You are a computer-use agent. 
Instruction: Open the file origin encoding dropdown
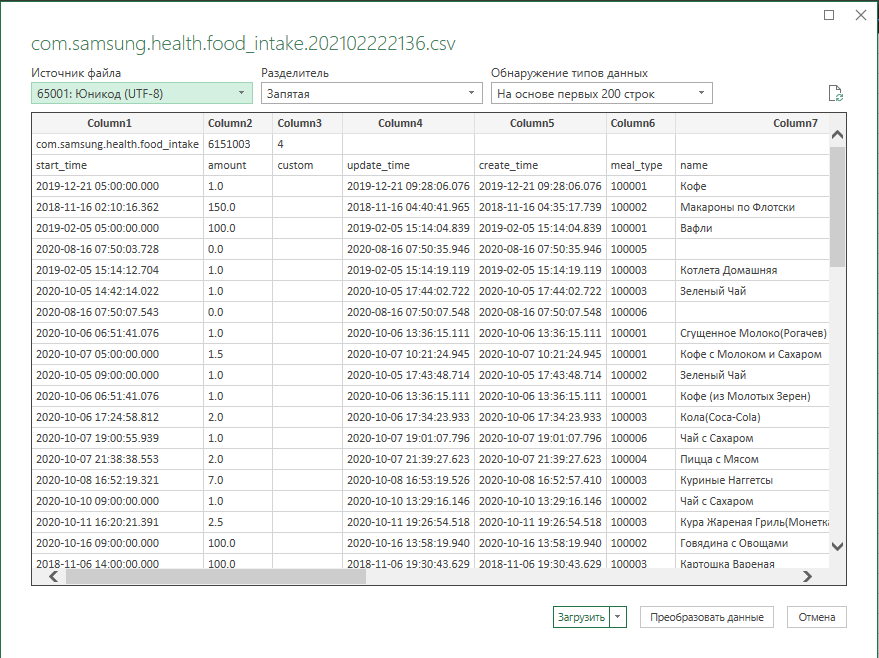pyautogui.click(x=142, y=93)
